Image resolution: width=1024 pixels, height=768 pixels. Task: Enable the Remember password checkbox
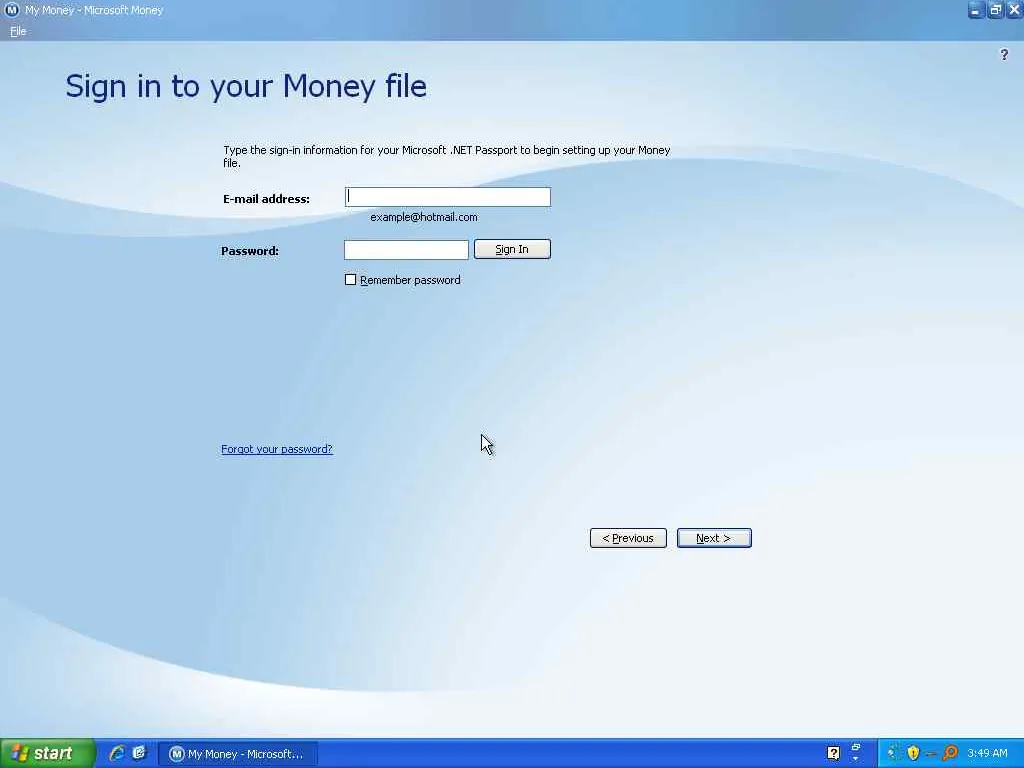point(351,280)
